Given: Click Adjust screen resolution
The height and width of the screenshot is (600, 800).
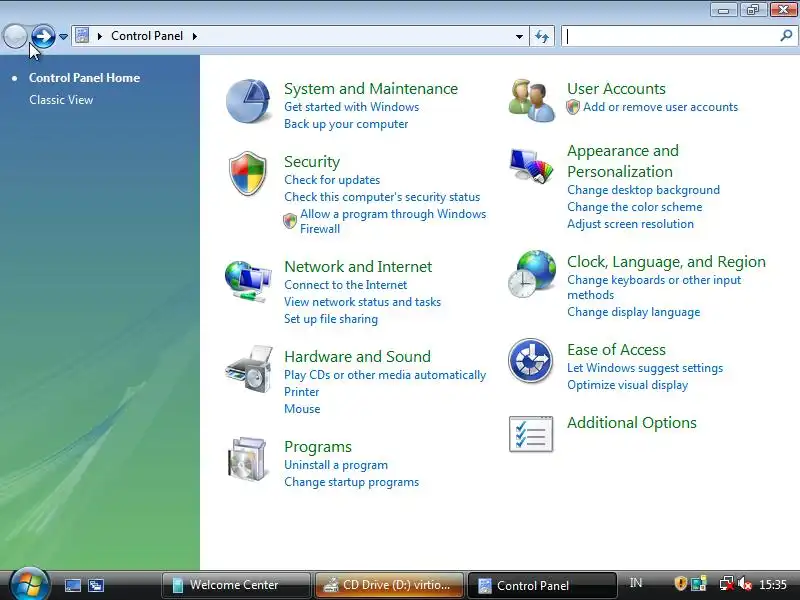Looking at the screenshot, I should click(x=631, y=224).
